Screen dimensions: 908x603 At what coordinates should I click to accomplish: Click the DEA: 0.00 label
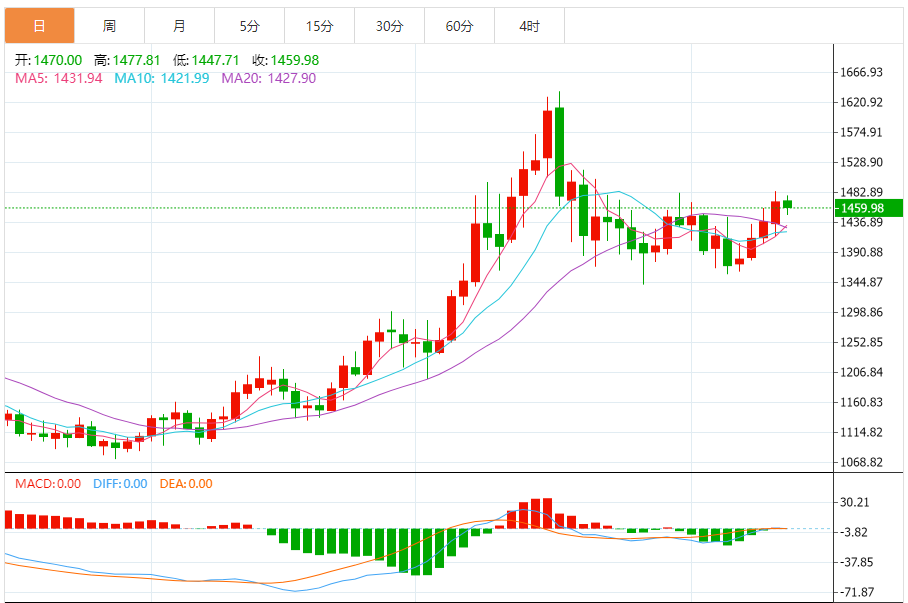[184, 484]
